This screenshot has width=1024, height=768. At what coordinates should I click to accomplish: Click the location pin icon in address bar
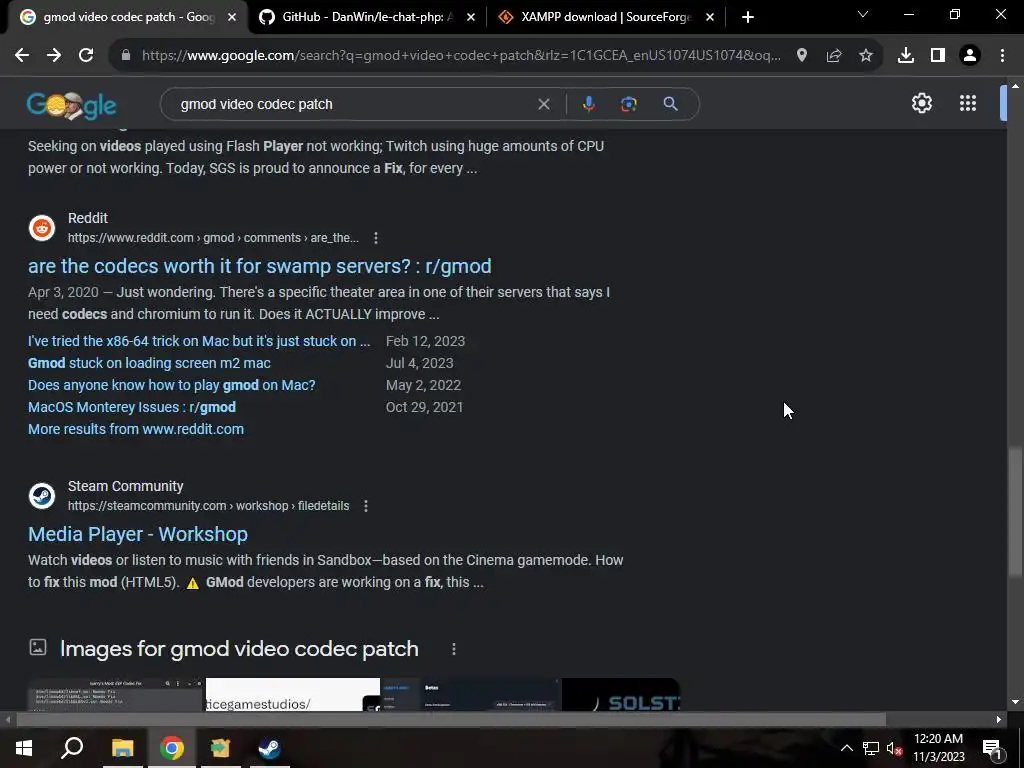click(x=802, y=56)
